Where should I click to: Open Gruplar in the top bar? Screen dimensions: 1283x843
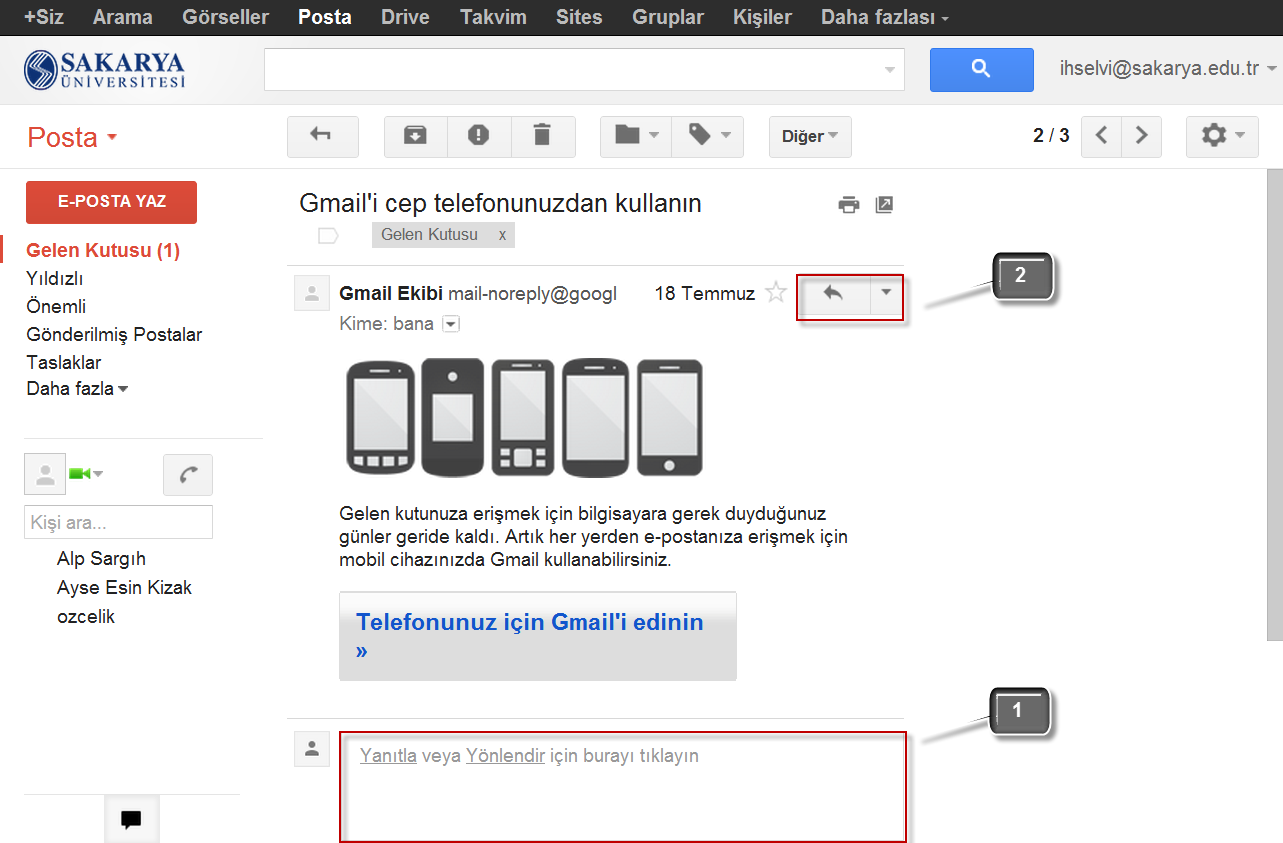coord(668,17)
